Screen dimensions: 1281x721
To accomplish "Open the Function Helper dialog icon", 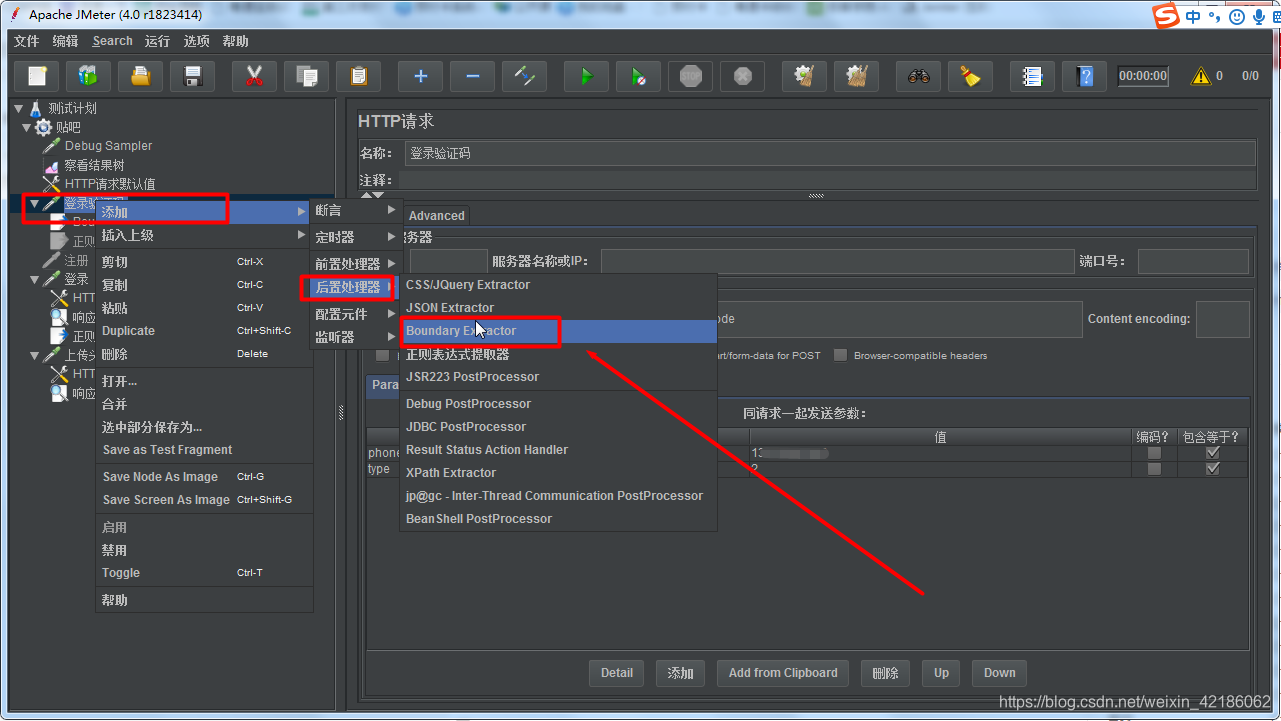I will pos(1032,76).
